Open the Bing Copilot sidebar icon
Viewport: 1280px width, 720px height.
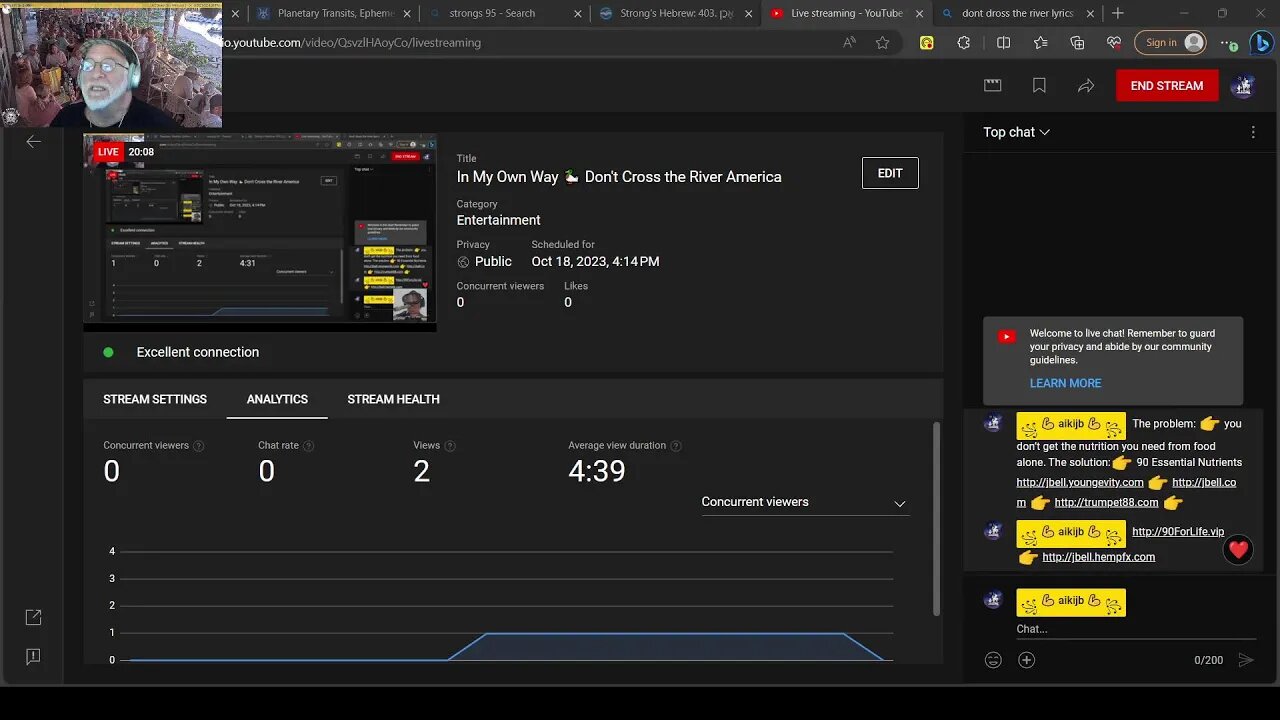coord(1261,43)
